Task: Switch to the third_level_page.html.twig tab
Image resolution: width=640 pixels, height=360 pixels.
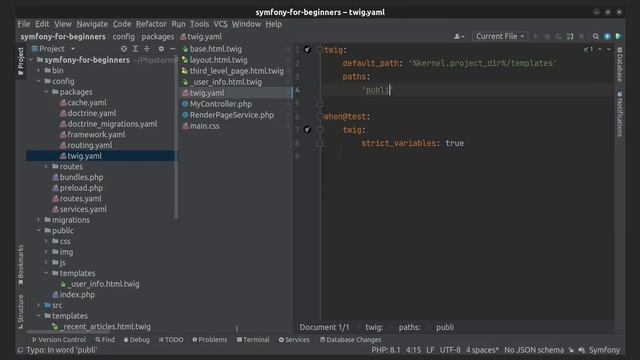Action: 236,71
